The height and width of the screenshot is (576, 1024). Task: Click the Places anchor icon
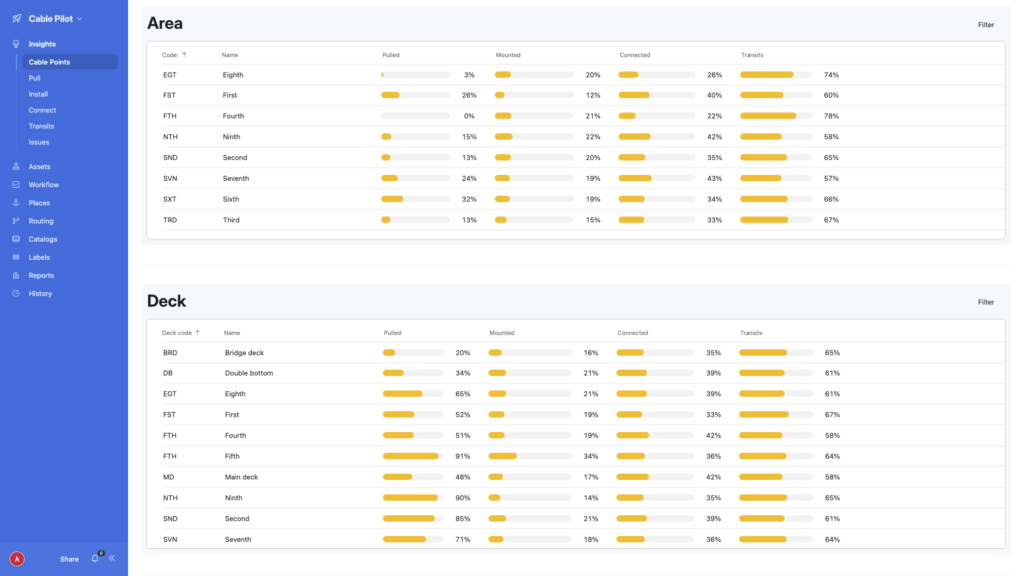pos(16,203)
